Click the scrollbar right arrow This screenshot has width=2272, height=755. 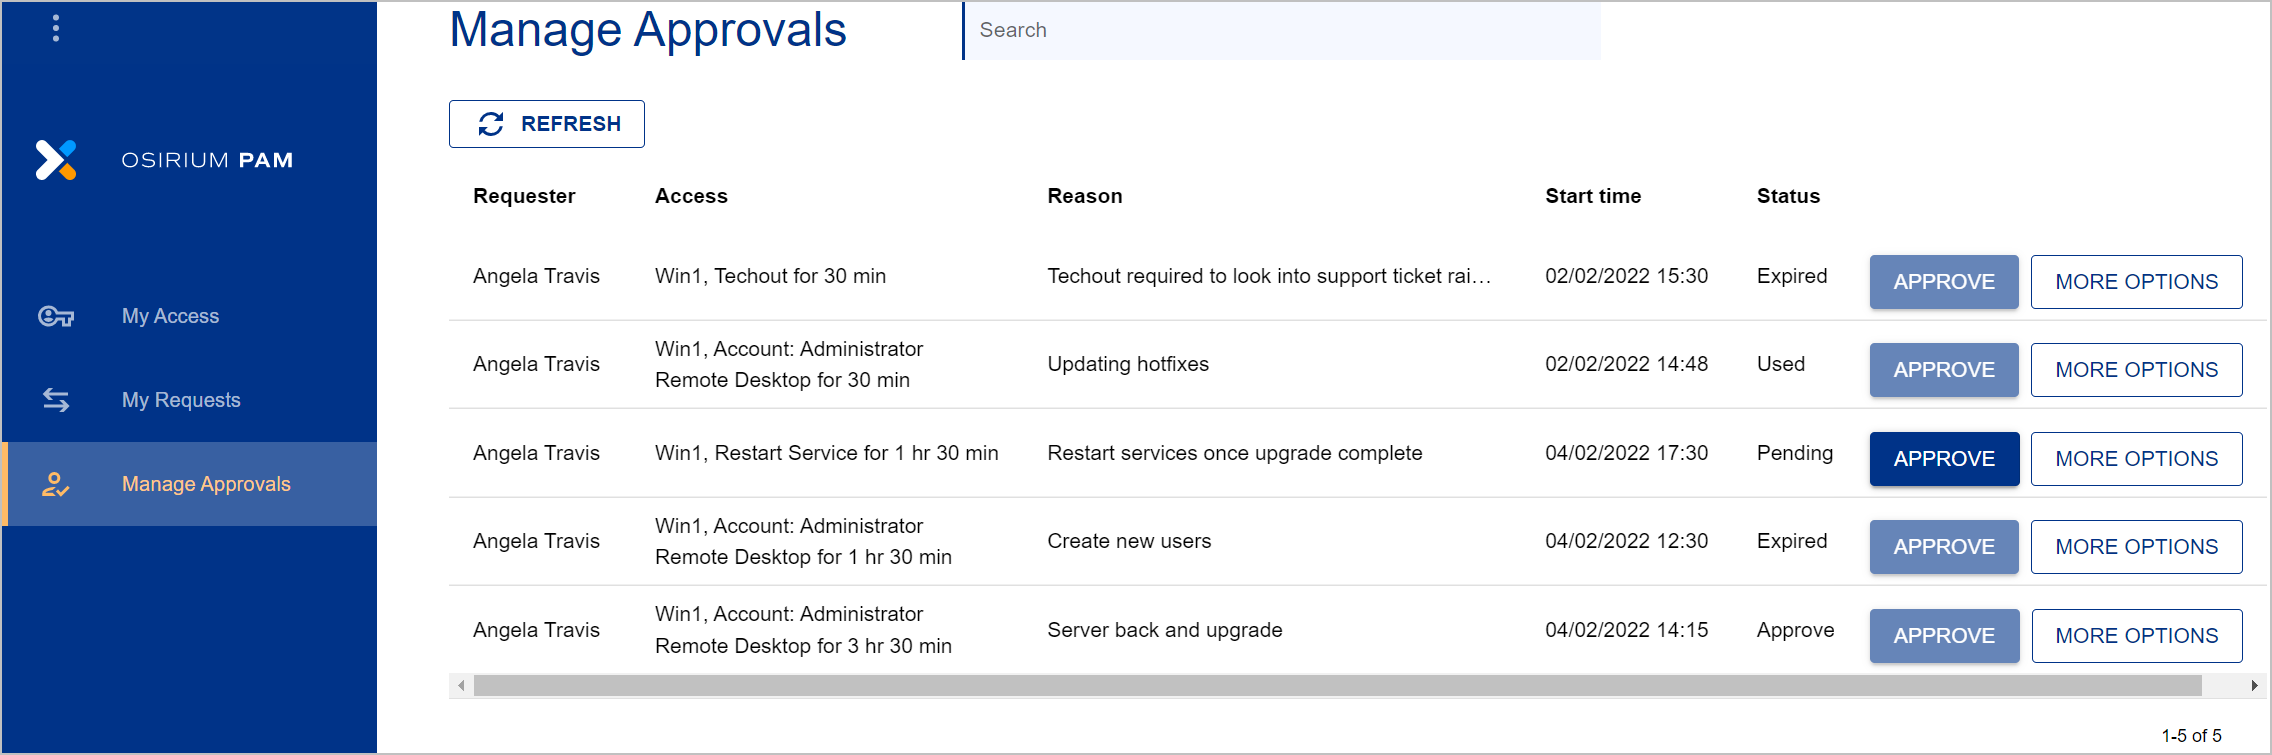(2254, 686)
